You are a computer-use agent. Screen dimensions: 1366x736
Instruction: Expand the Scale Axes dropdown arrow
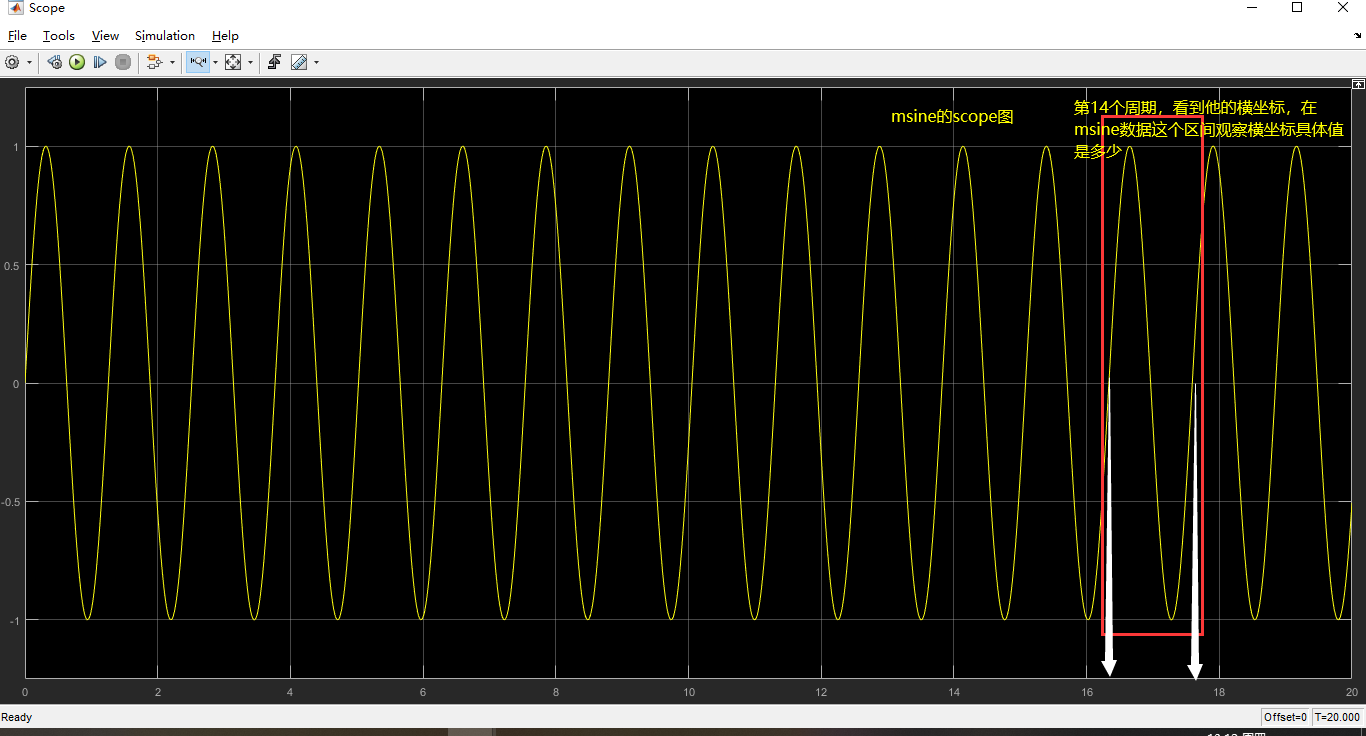(x=250, y=63)
